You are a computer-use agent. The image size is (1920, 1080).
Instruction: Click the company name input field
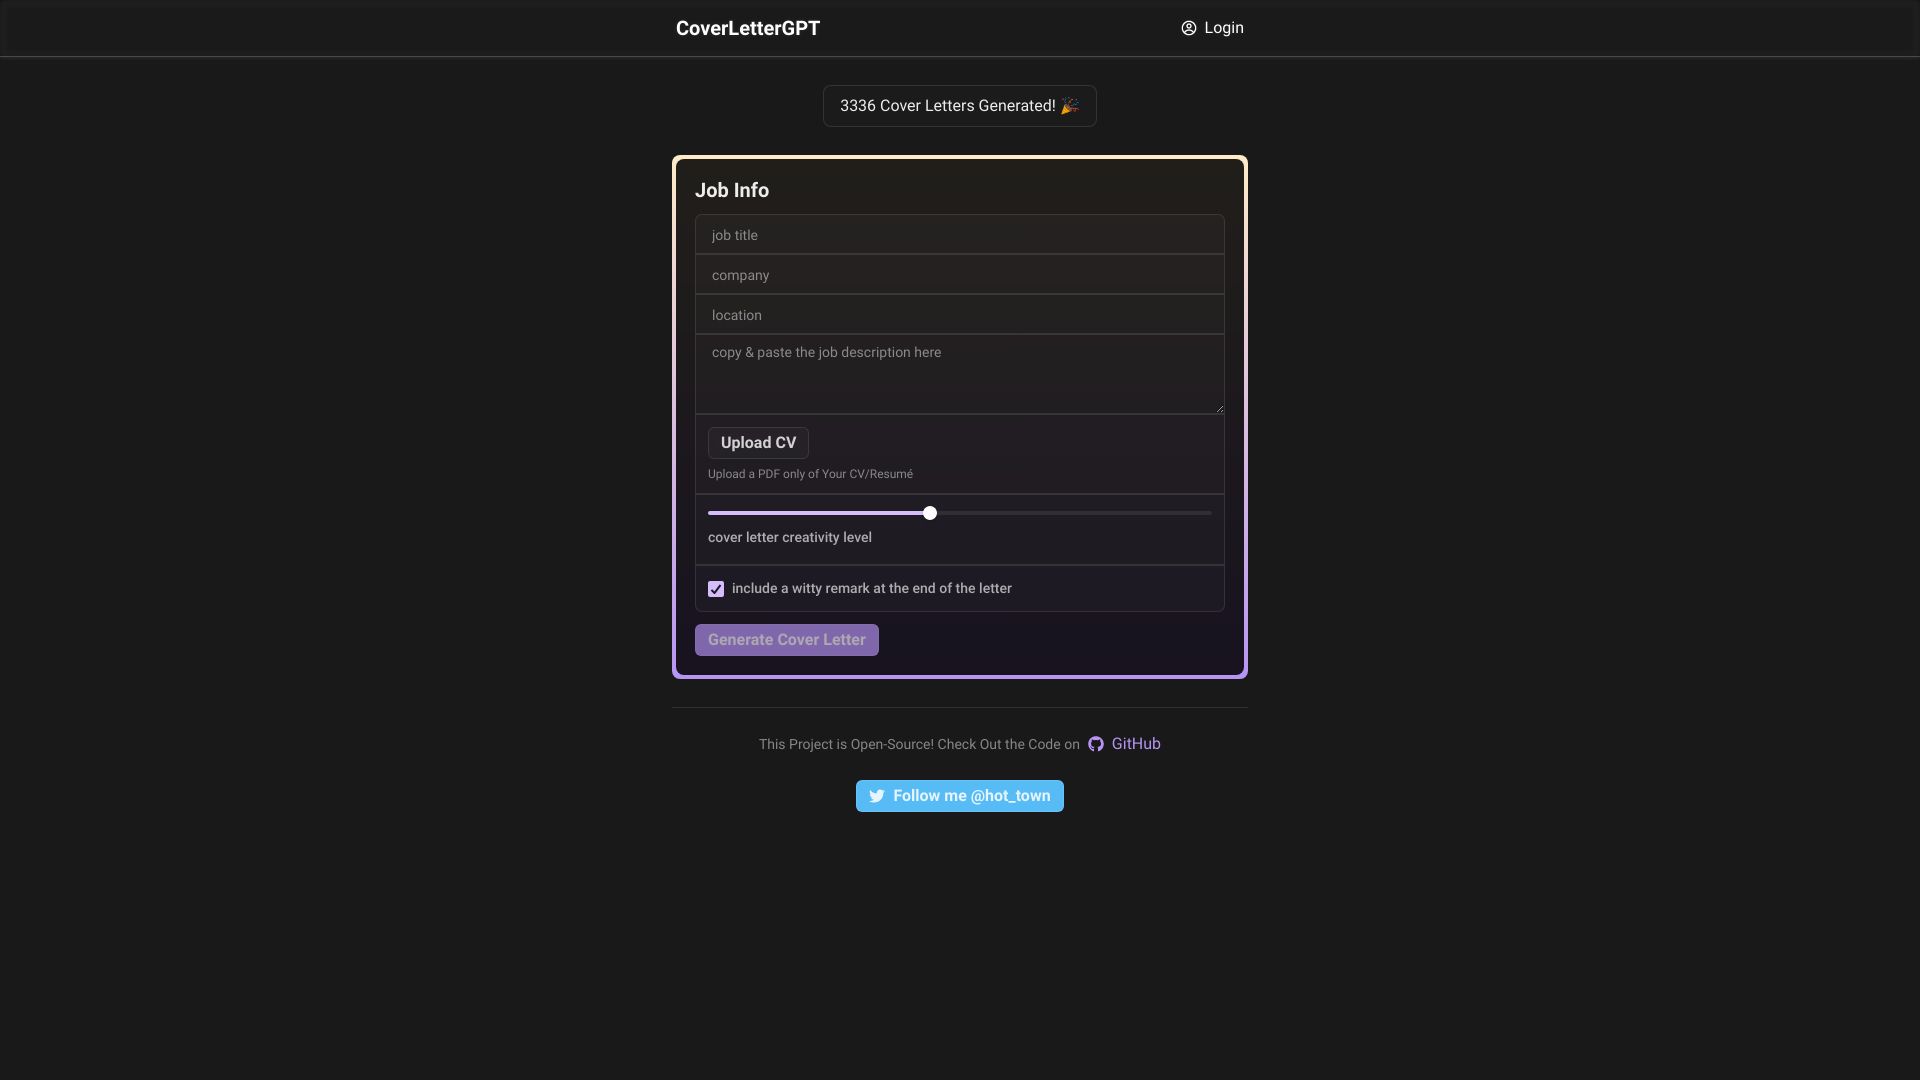click(960, 274)
